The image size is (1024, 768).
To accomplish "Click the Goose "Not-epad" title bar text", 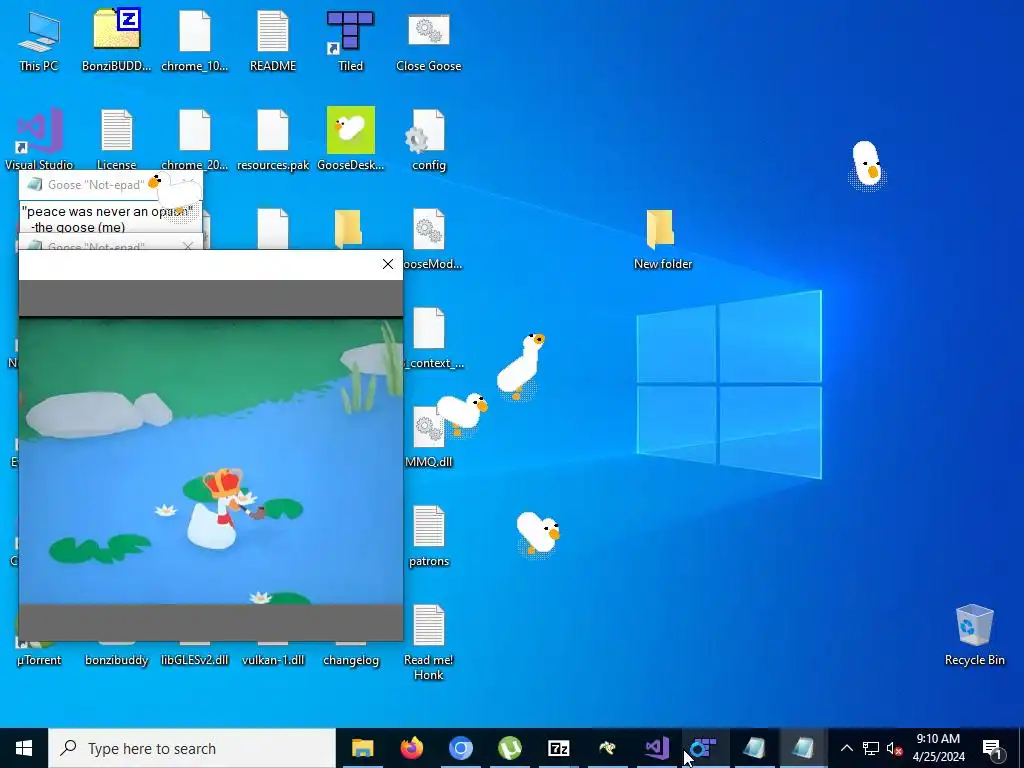I will point(96,185).
